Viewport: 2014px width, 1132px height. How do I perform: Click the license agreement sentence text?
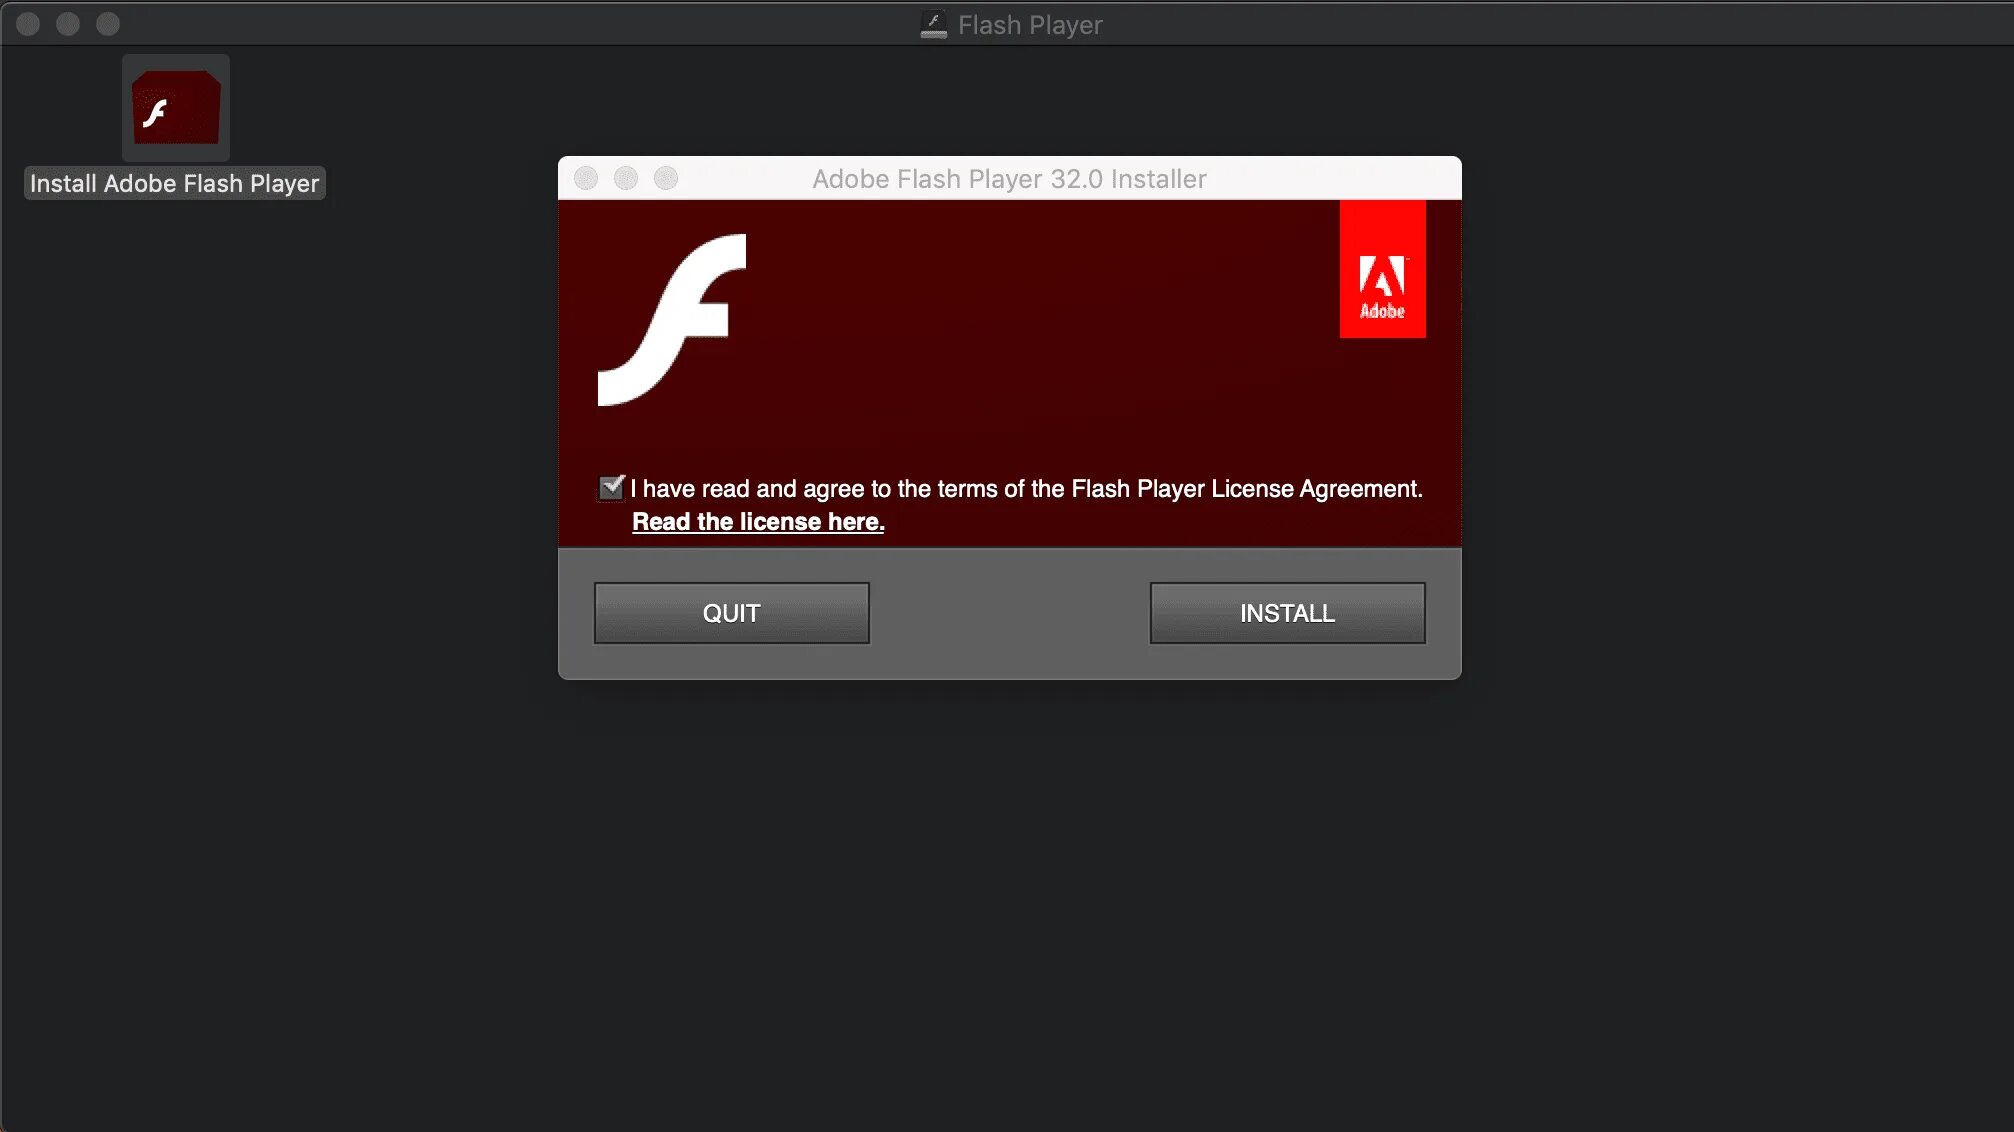[x=1026, y=489]
